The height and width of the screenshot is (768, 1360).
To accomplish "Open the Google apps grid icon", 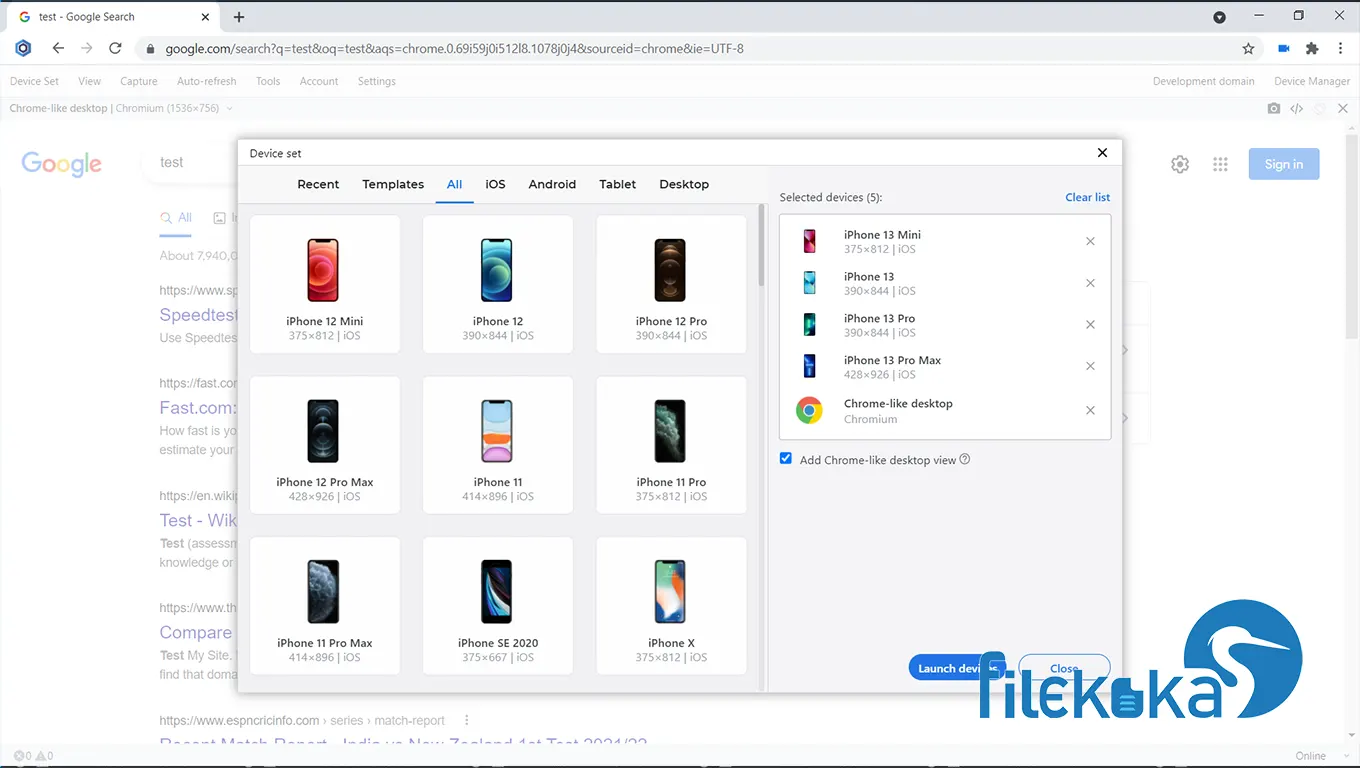I will pos(1220,164).
